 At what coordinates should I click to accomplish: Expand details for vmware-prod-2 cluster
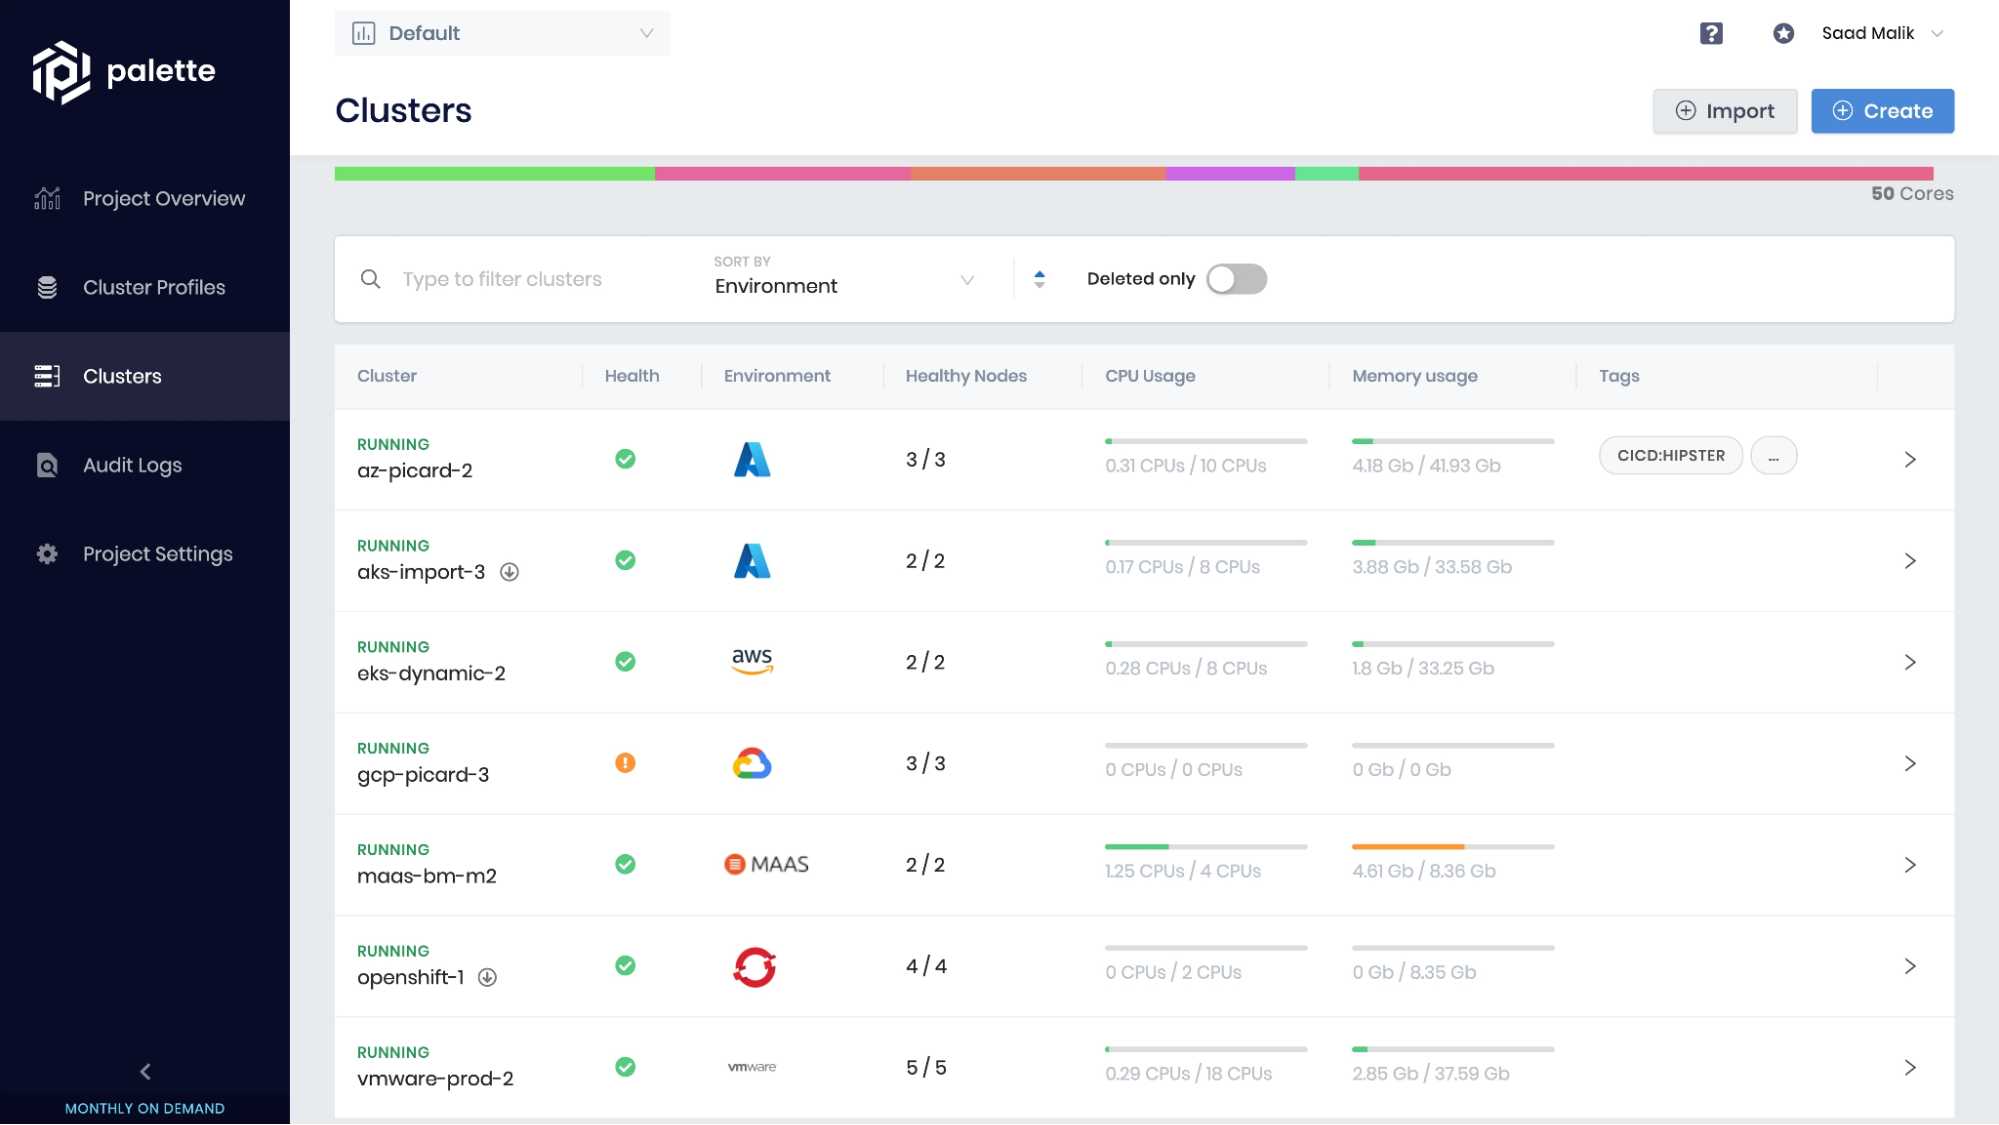[x=1910, y=1067]
